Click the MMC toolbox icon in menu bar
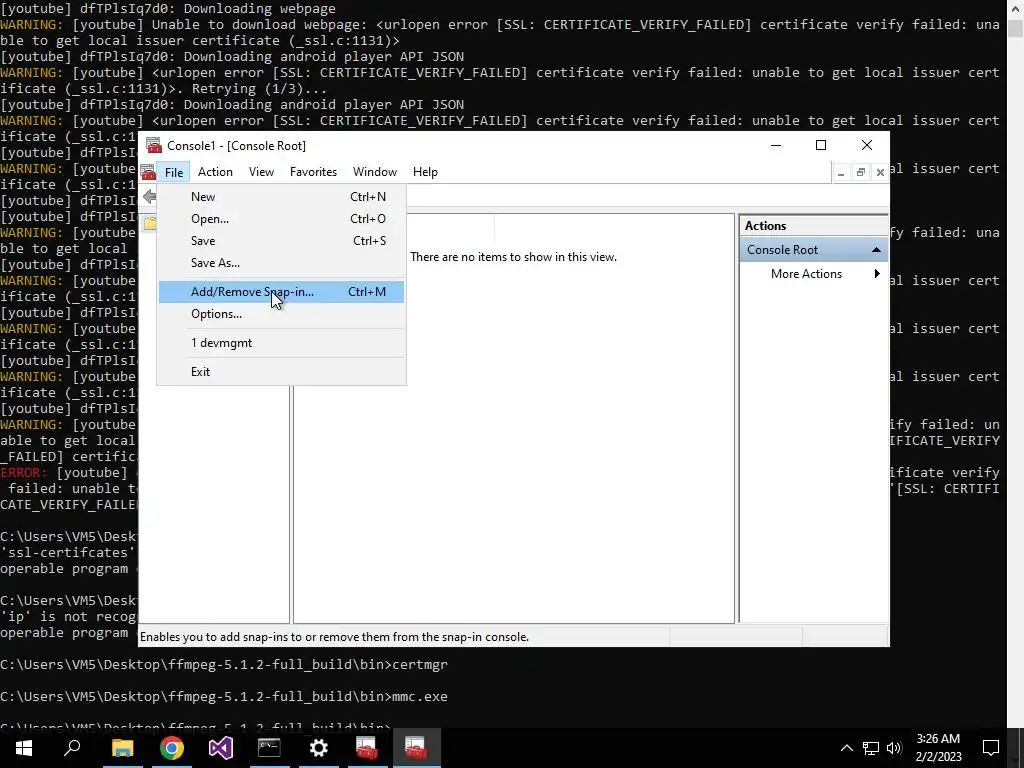1024x768 pixels. click(148, 172)
